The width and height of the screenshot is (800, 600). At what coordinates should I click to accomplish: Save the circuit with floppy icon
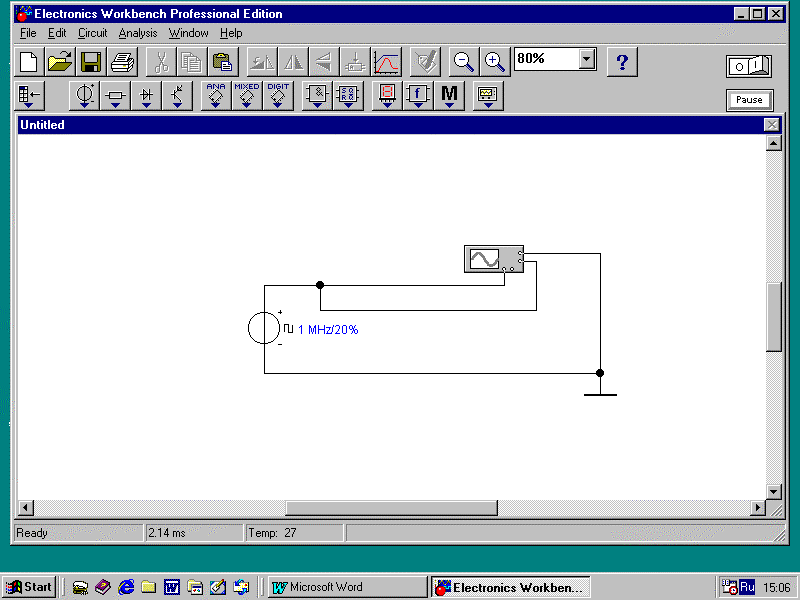(x=91, y=62)
